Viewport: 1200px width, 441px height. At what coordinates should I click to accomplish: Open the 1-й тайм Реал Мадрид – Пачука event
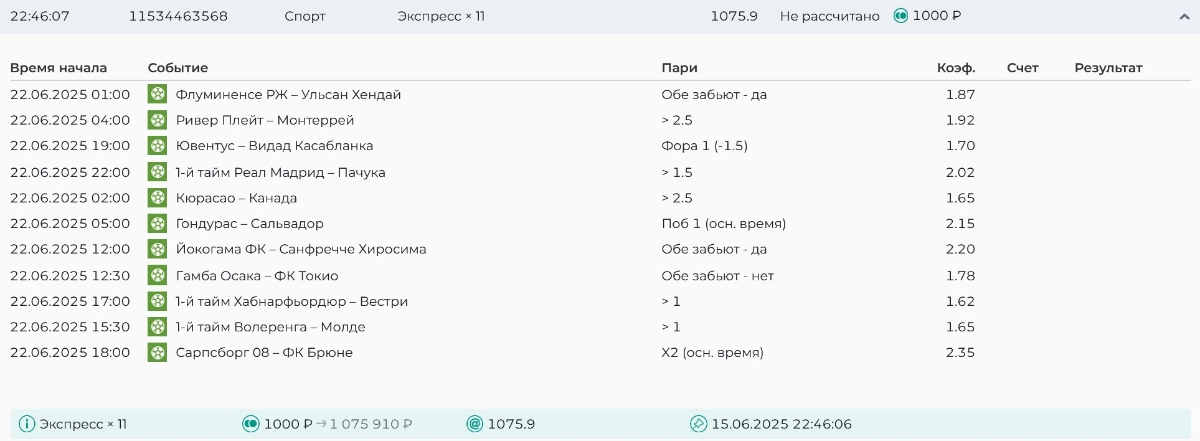coord(280,172)
